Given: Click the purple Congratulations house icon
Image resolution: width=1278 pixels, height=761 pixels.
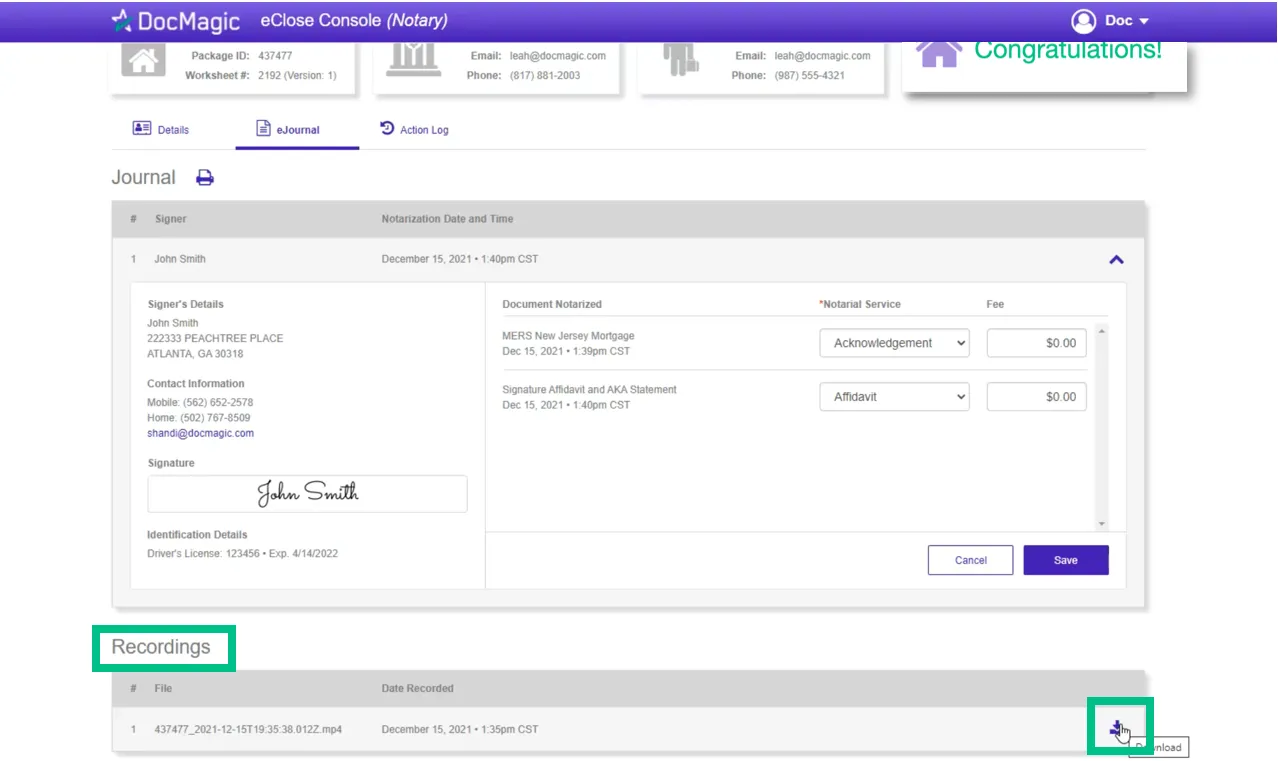Looking at the screenshot, I should pyautogui.click(x=938, y=53).
